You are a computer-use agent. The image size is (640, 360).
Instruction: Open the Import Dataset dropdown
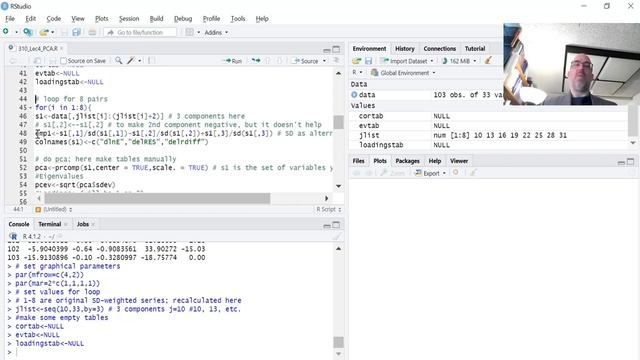click(407, 61)
